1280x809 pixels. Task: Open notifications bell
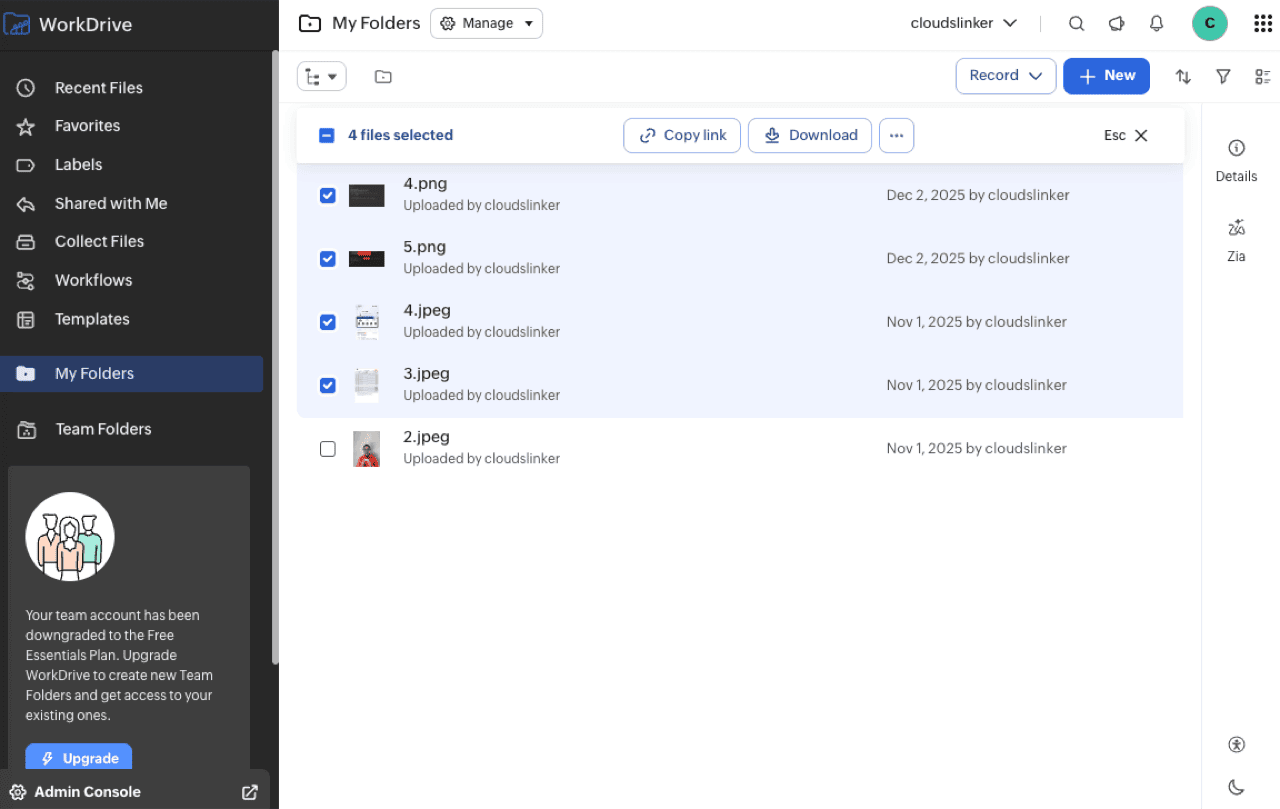coord(1156,23)
